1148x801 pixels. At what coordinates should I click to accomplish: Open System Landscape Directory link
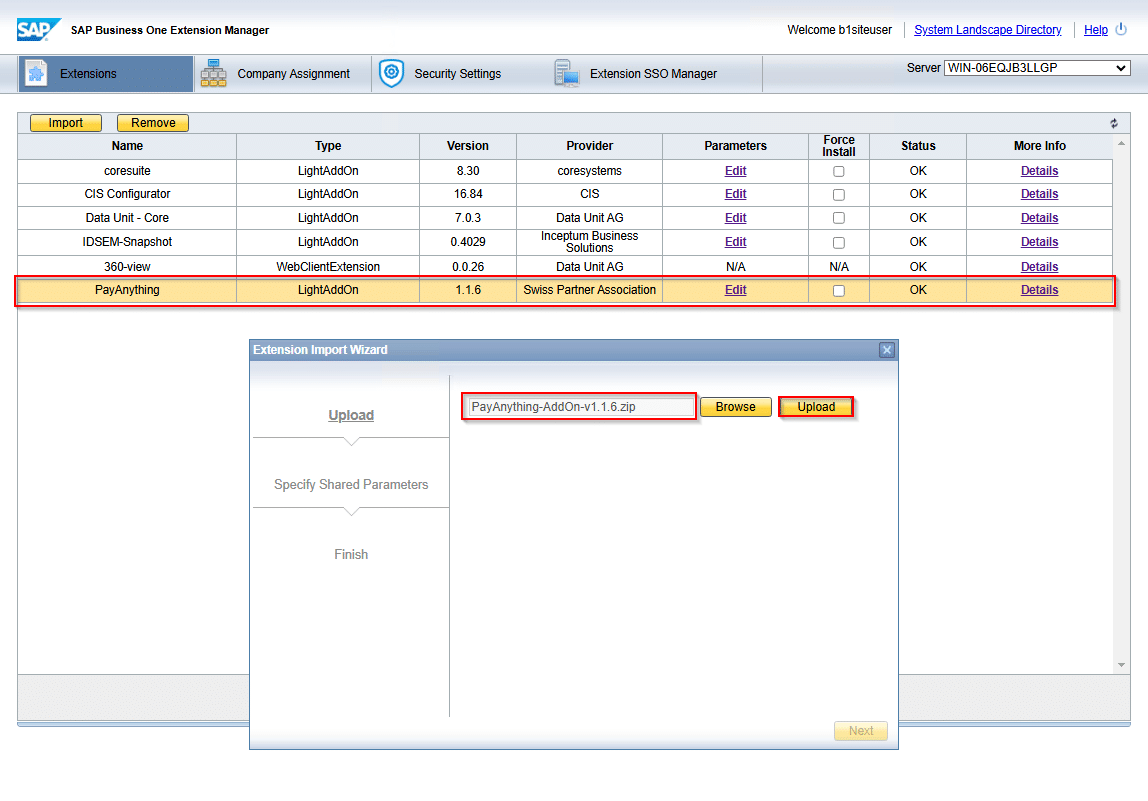[987, 30]
